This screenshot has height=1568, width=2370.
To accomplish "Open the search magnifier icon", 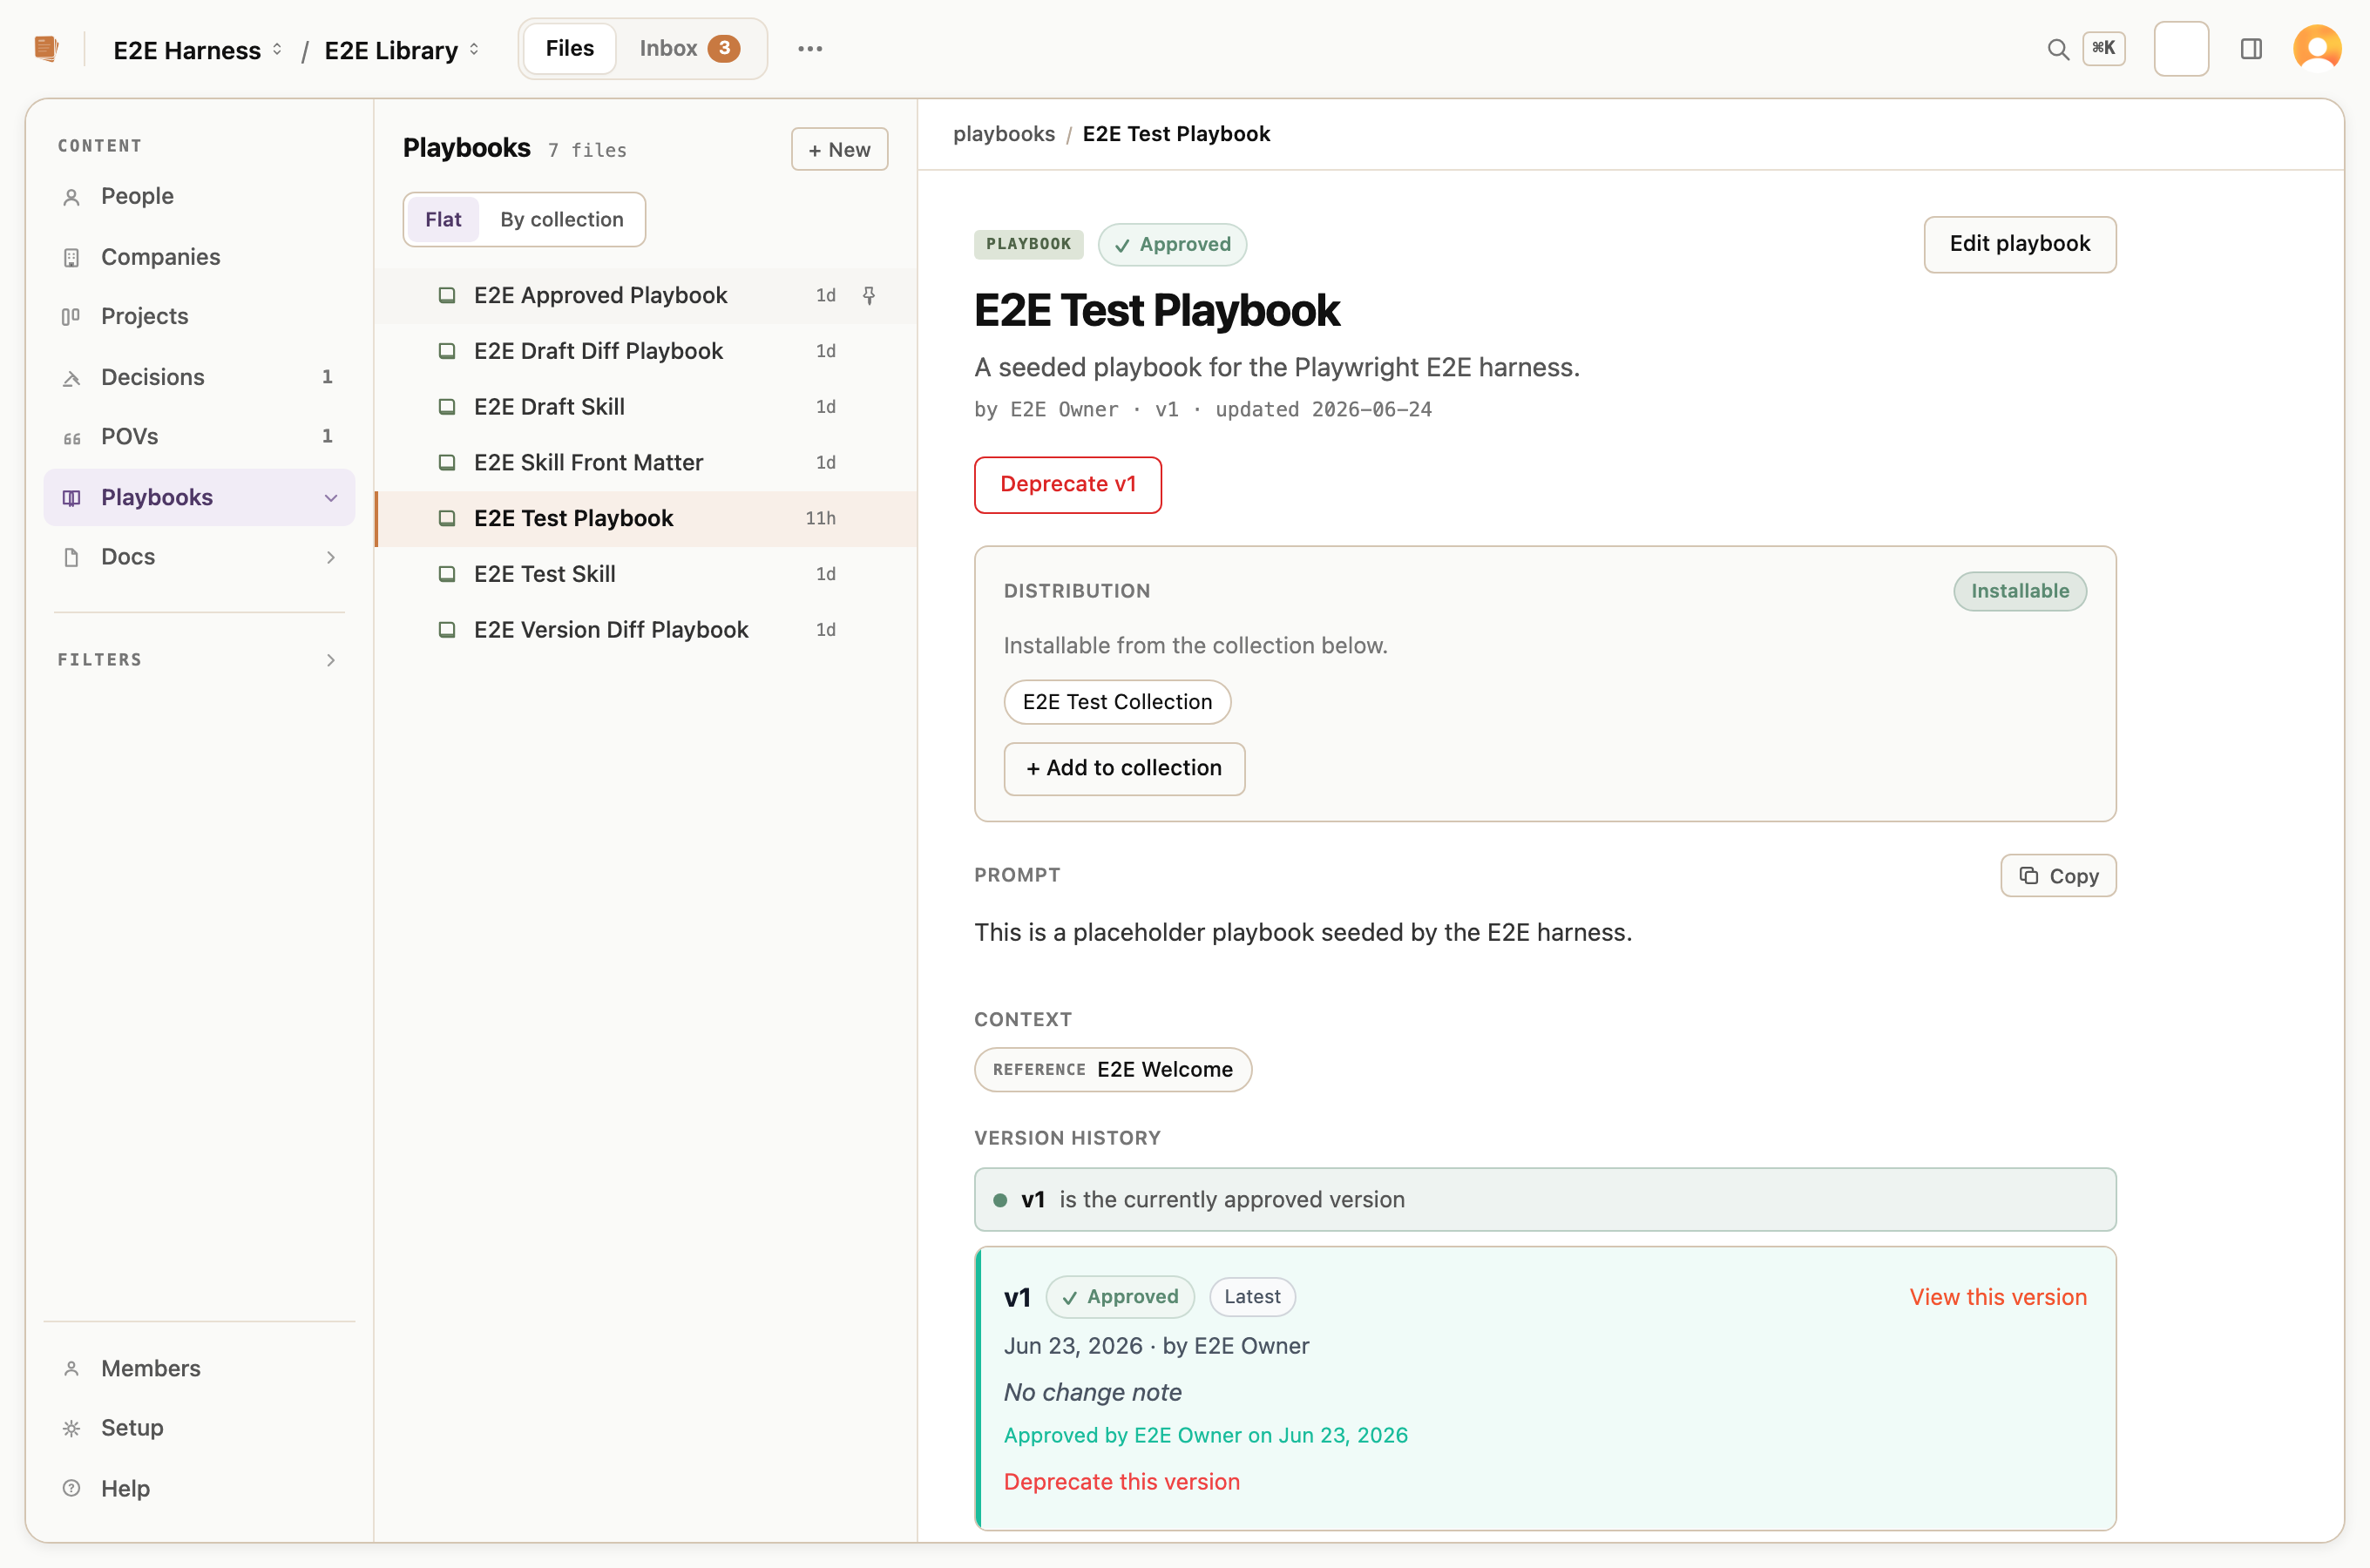I will (x=2057, y=49).
